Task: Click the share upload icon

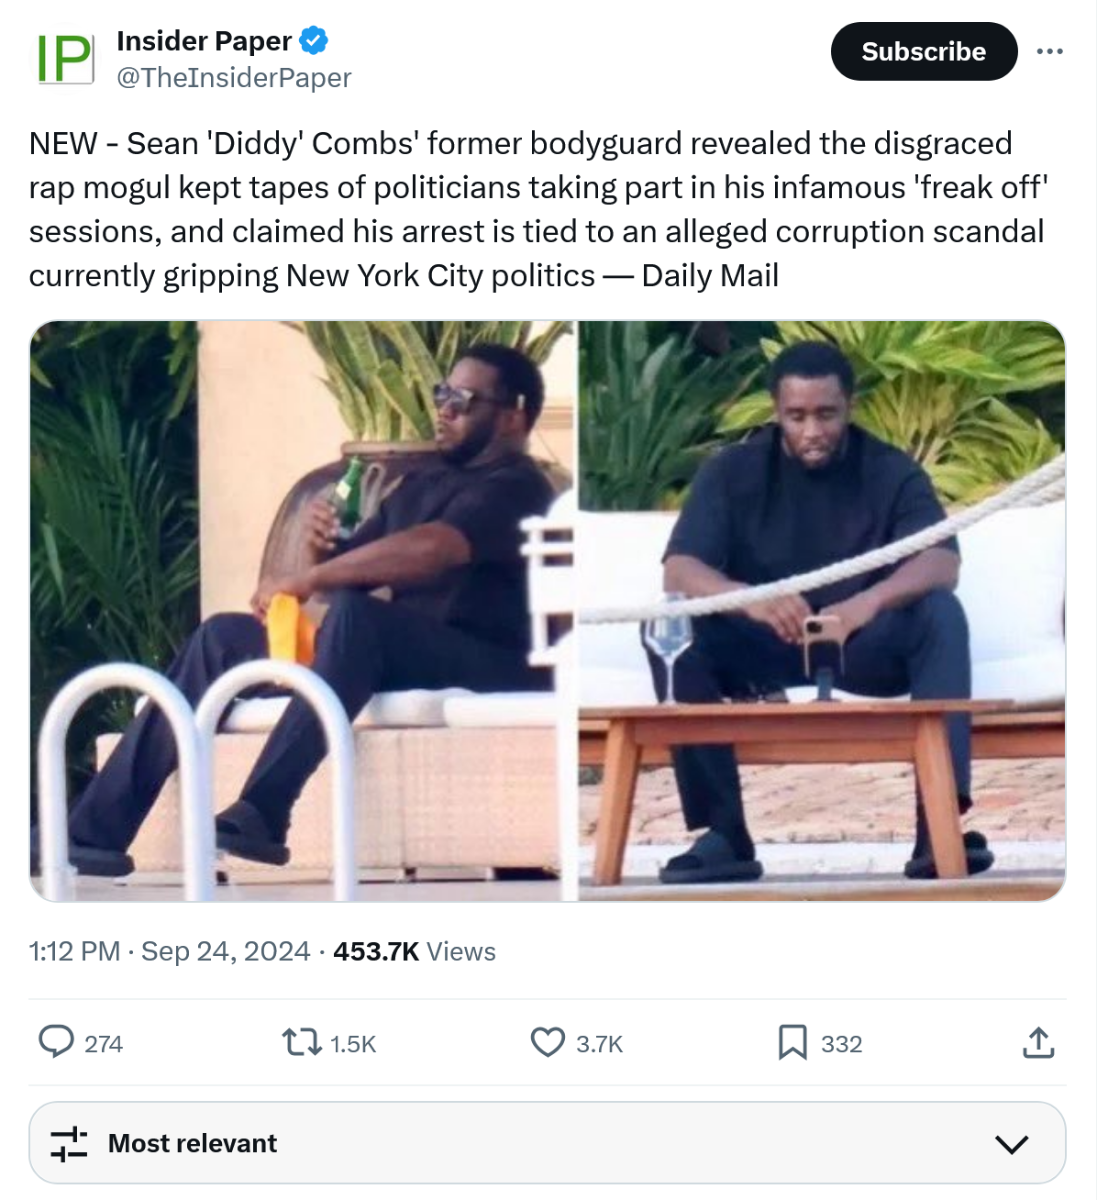Action: pyautogui.click(x=1038, y=1043)
